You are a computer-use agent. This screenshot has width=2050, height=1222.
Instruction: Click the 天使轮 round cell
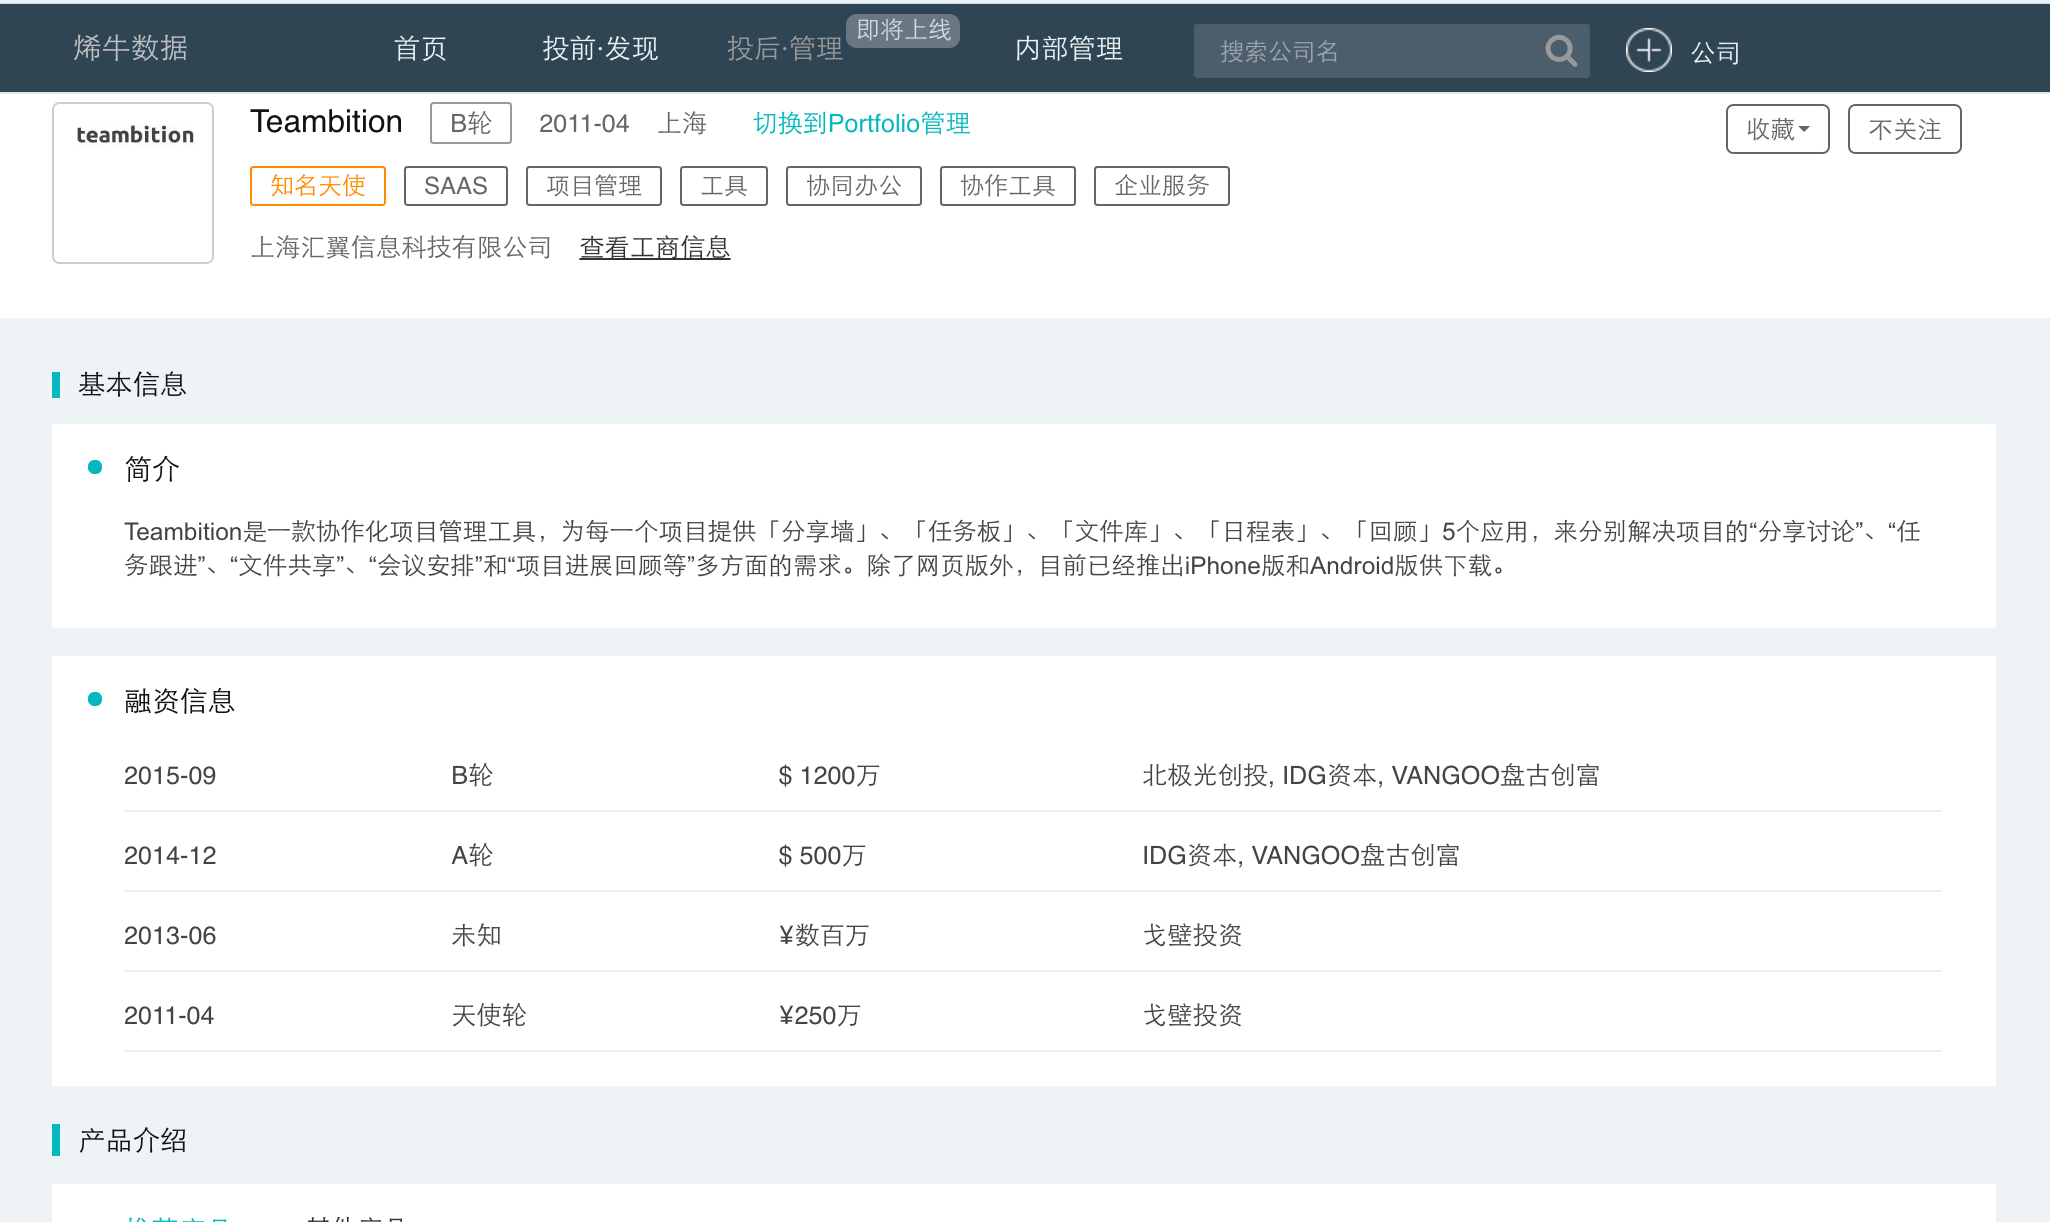point(488,1015)
